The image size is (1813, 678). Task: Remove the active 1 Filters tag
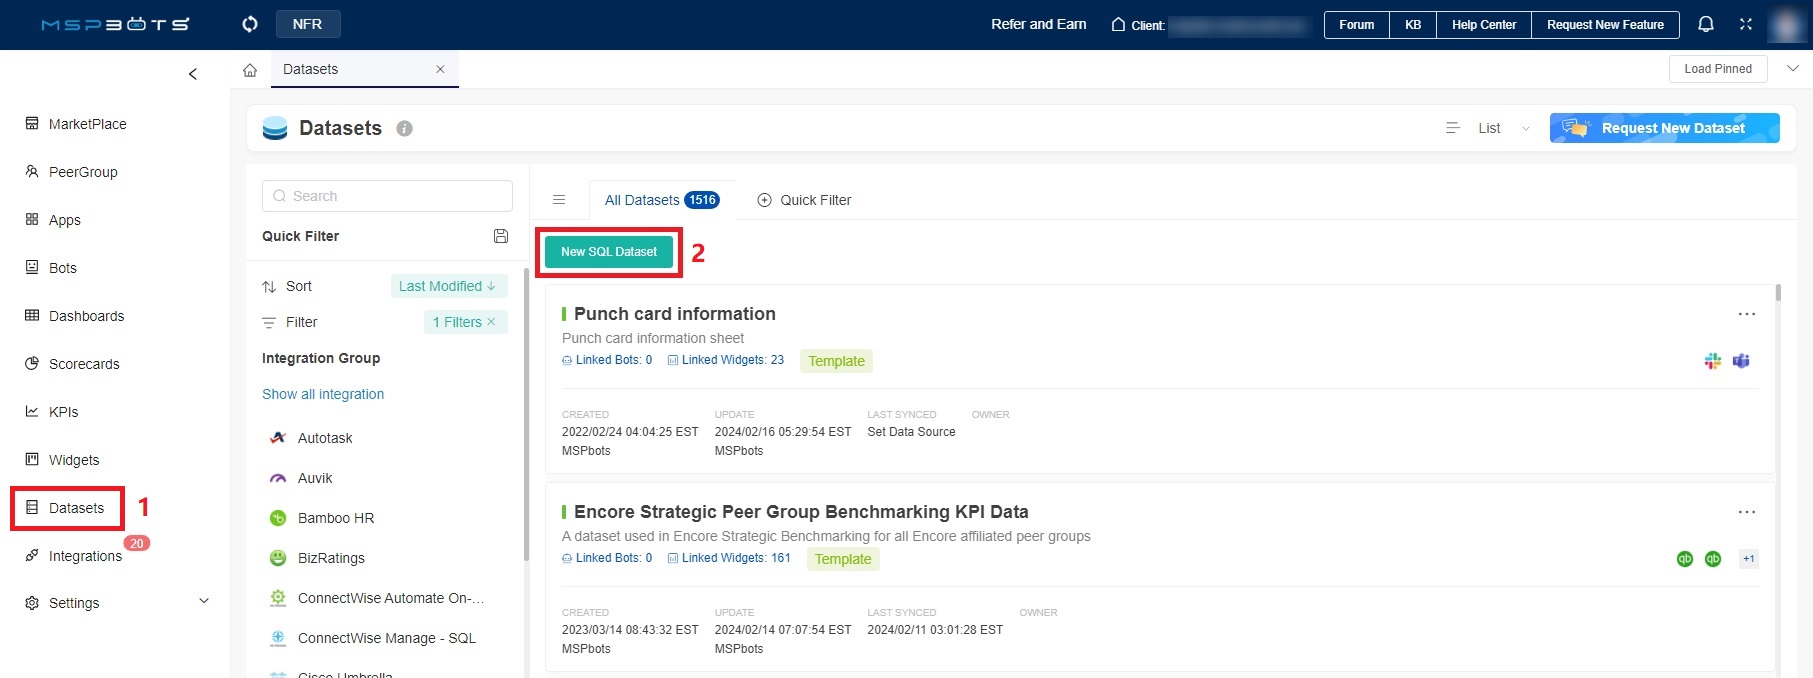pos(491,322)
